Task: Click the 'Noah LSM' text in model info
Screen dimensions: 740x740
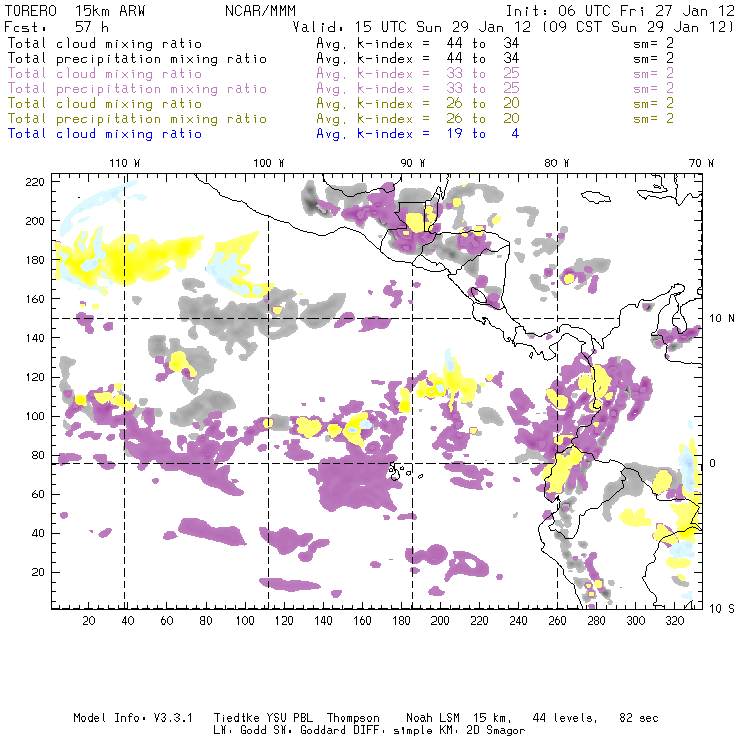Action: pos(433,718)
